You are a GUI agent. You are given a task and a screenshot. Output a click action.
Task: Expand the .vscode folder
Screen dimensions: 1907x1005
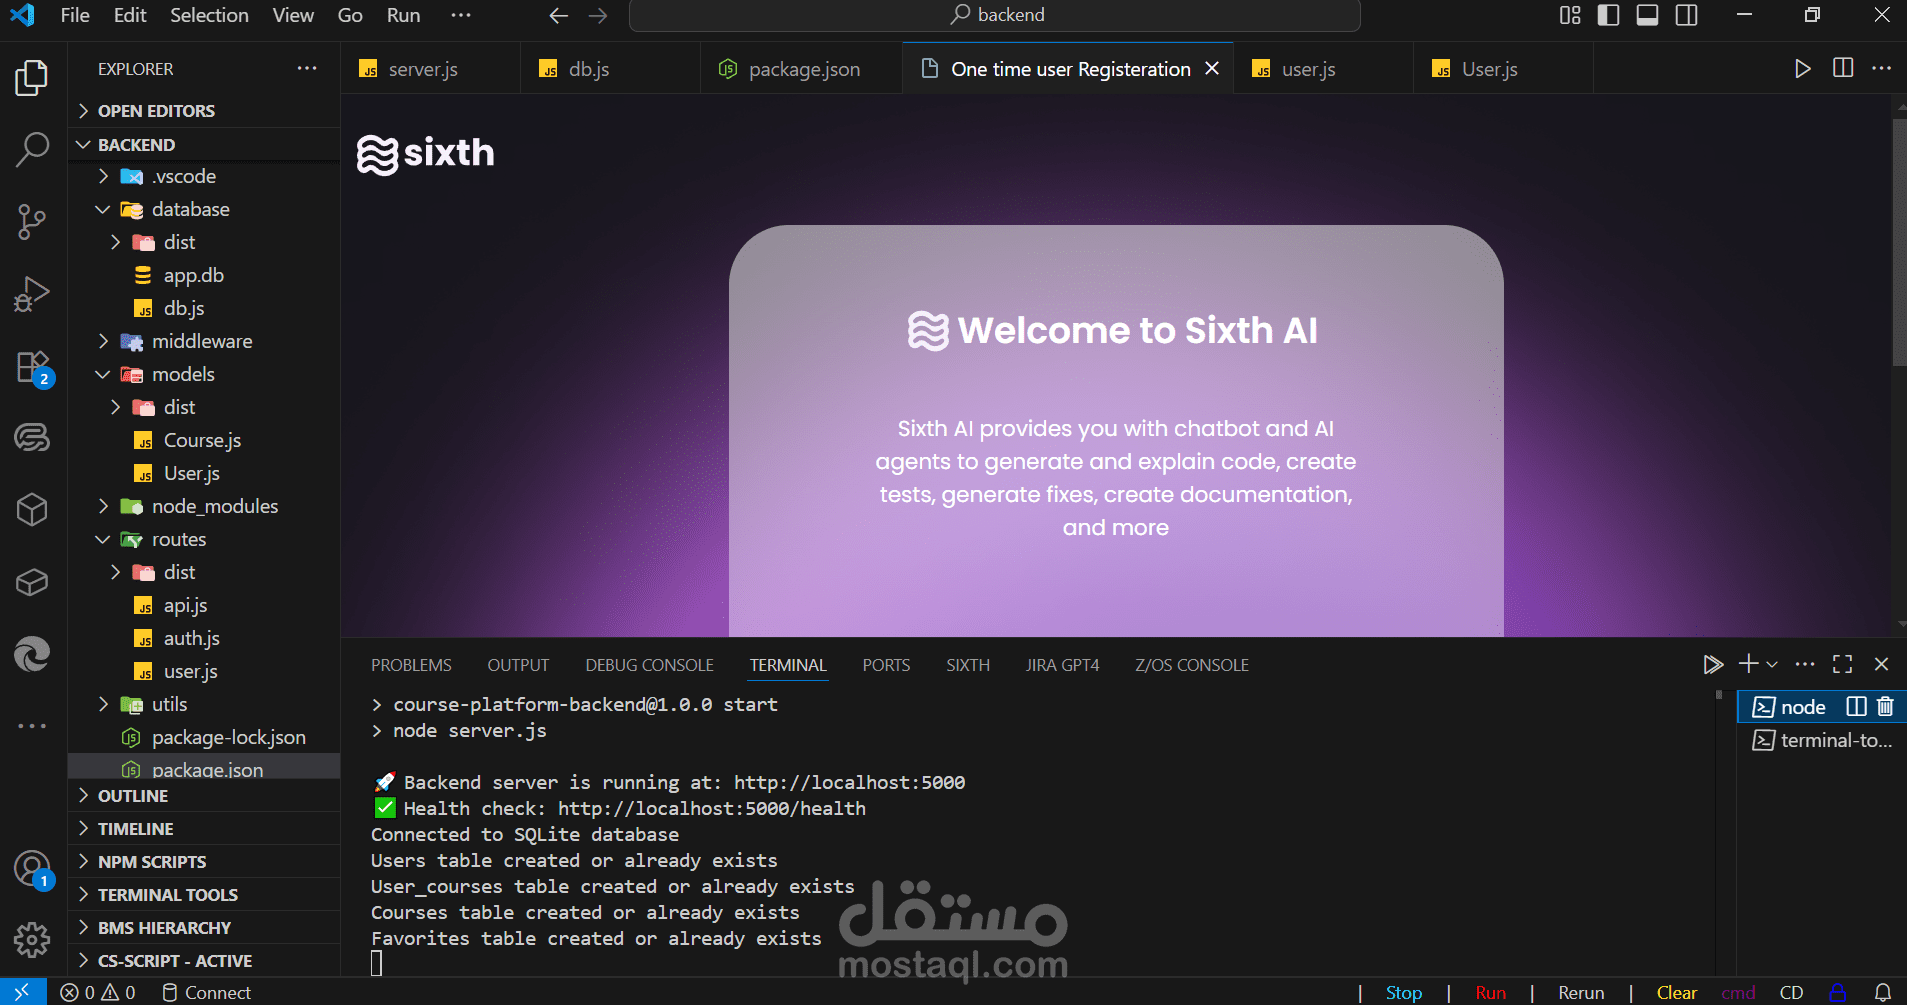coord(204,176)
